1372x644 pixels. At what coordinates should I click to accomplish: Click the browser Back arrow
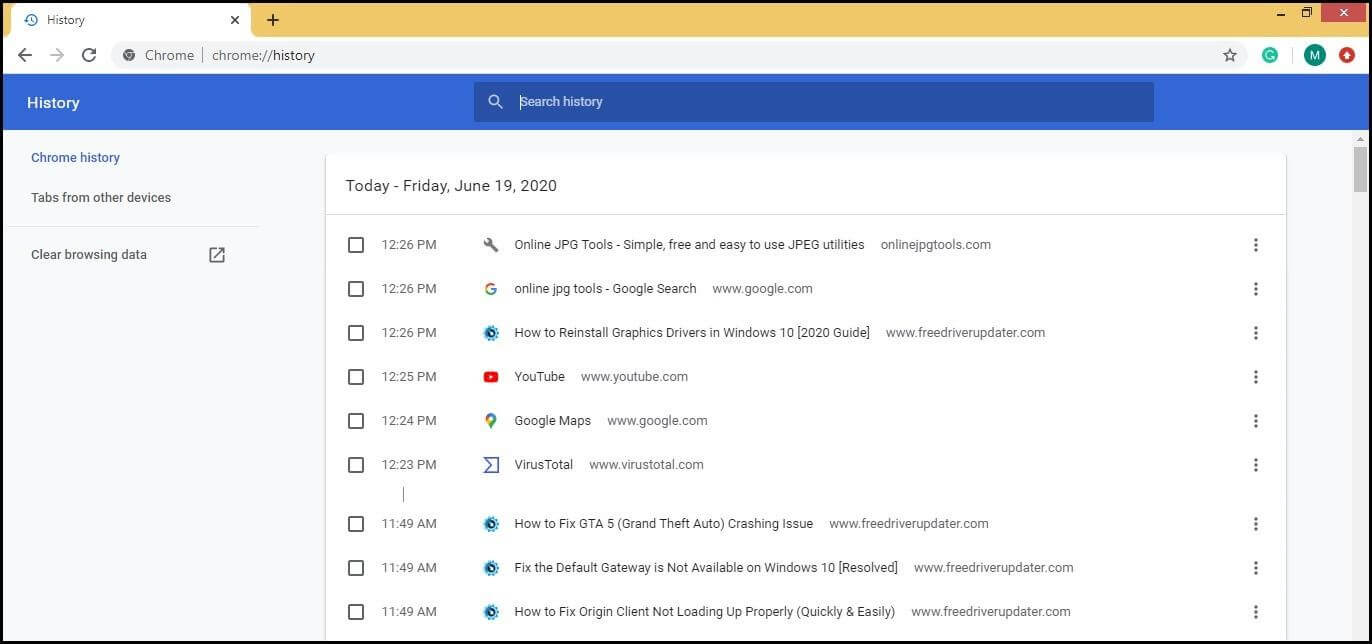coord(25,55)
